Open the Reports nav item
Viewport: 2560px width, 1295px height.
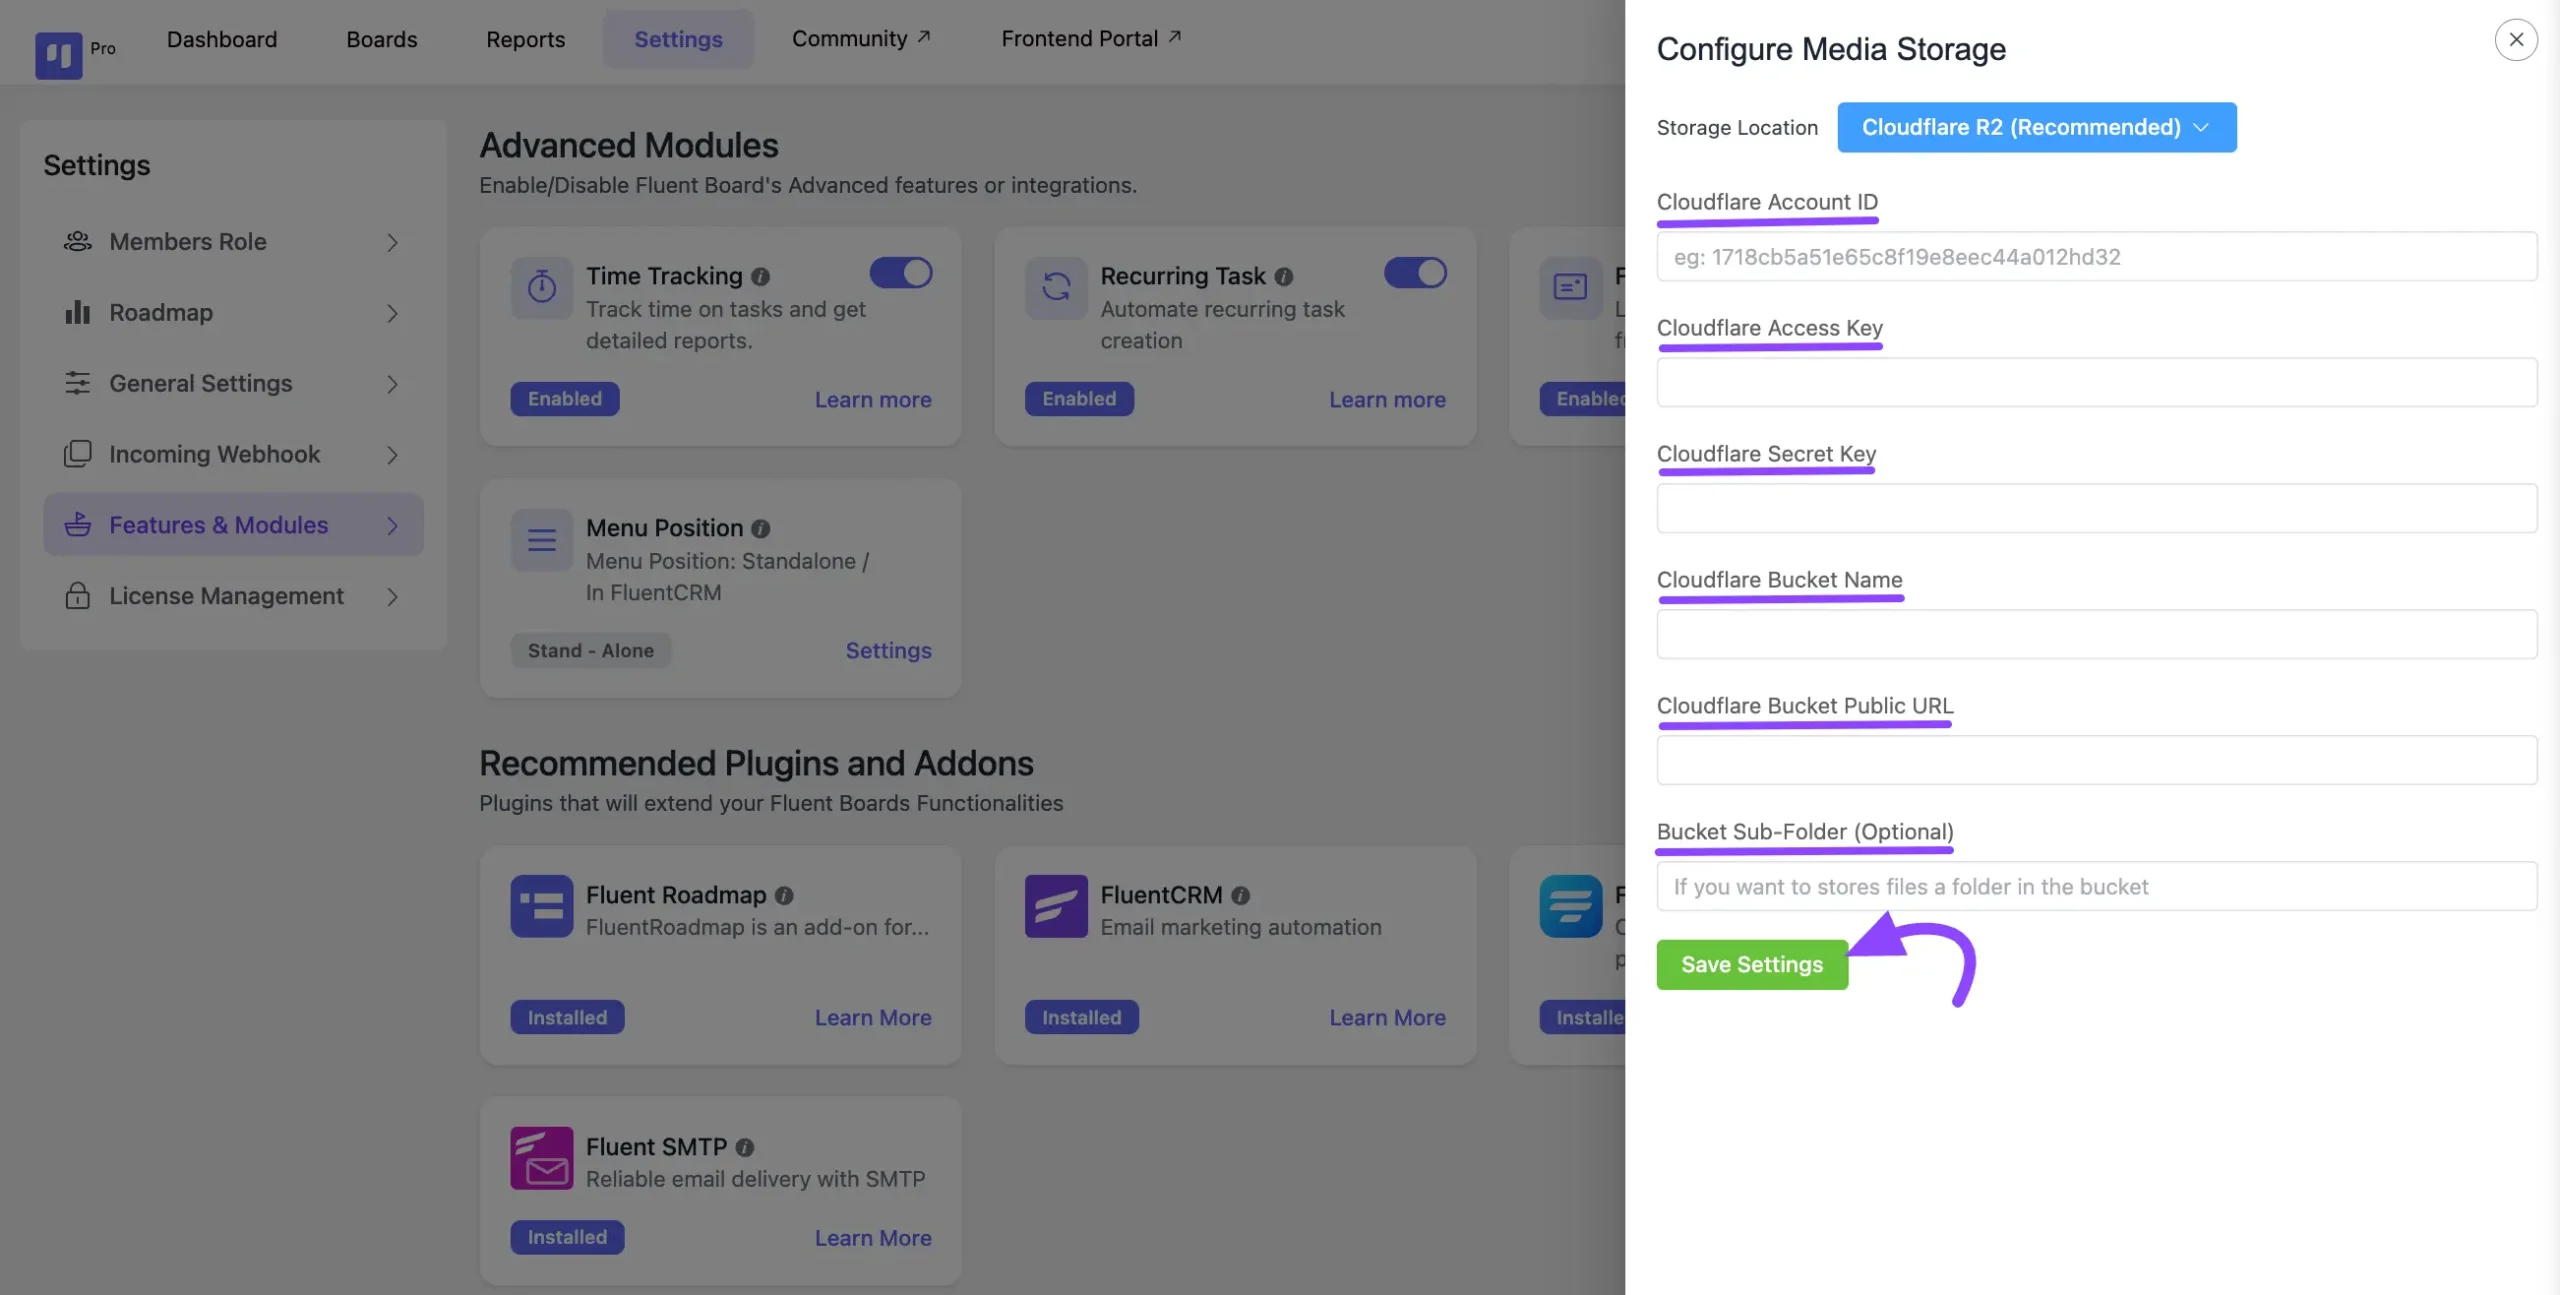pyautogui.click(x=525, y=39)
